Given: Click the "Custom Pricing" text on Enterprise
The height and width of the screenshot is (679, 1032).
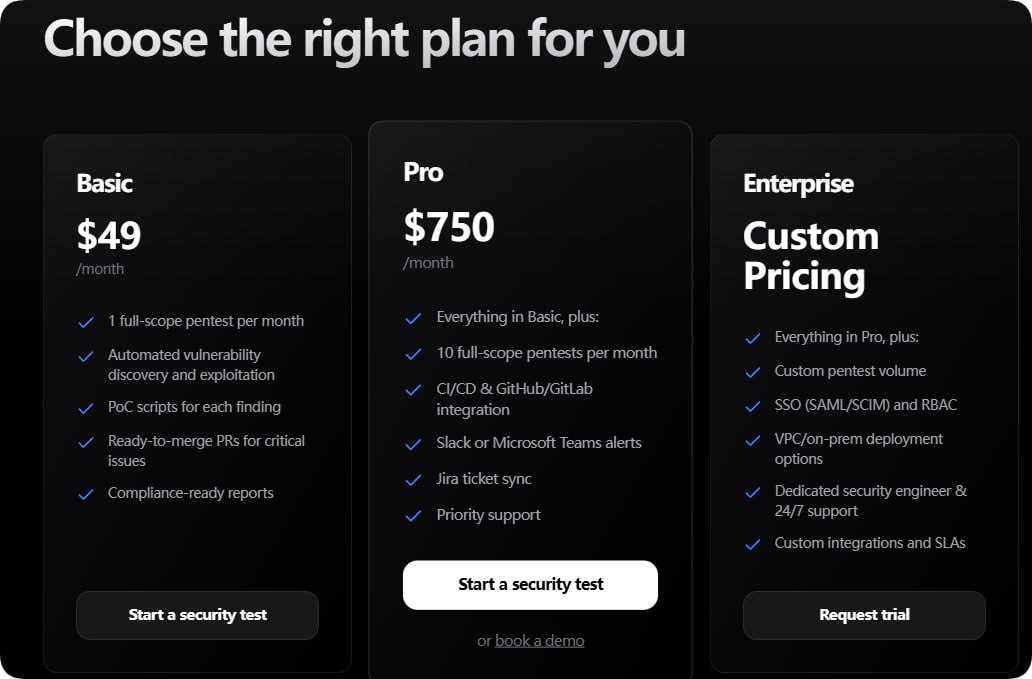Looking at the screenshot, I should click(811, 256).
